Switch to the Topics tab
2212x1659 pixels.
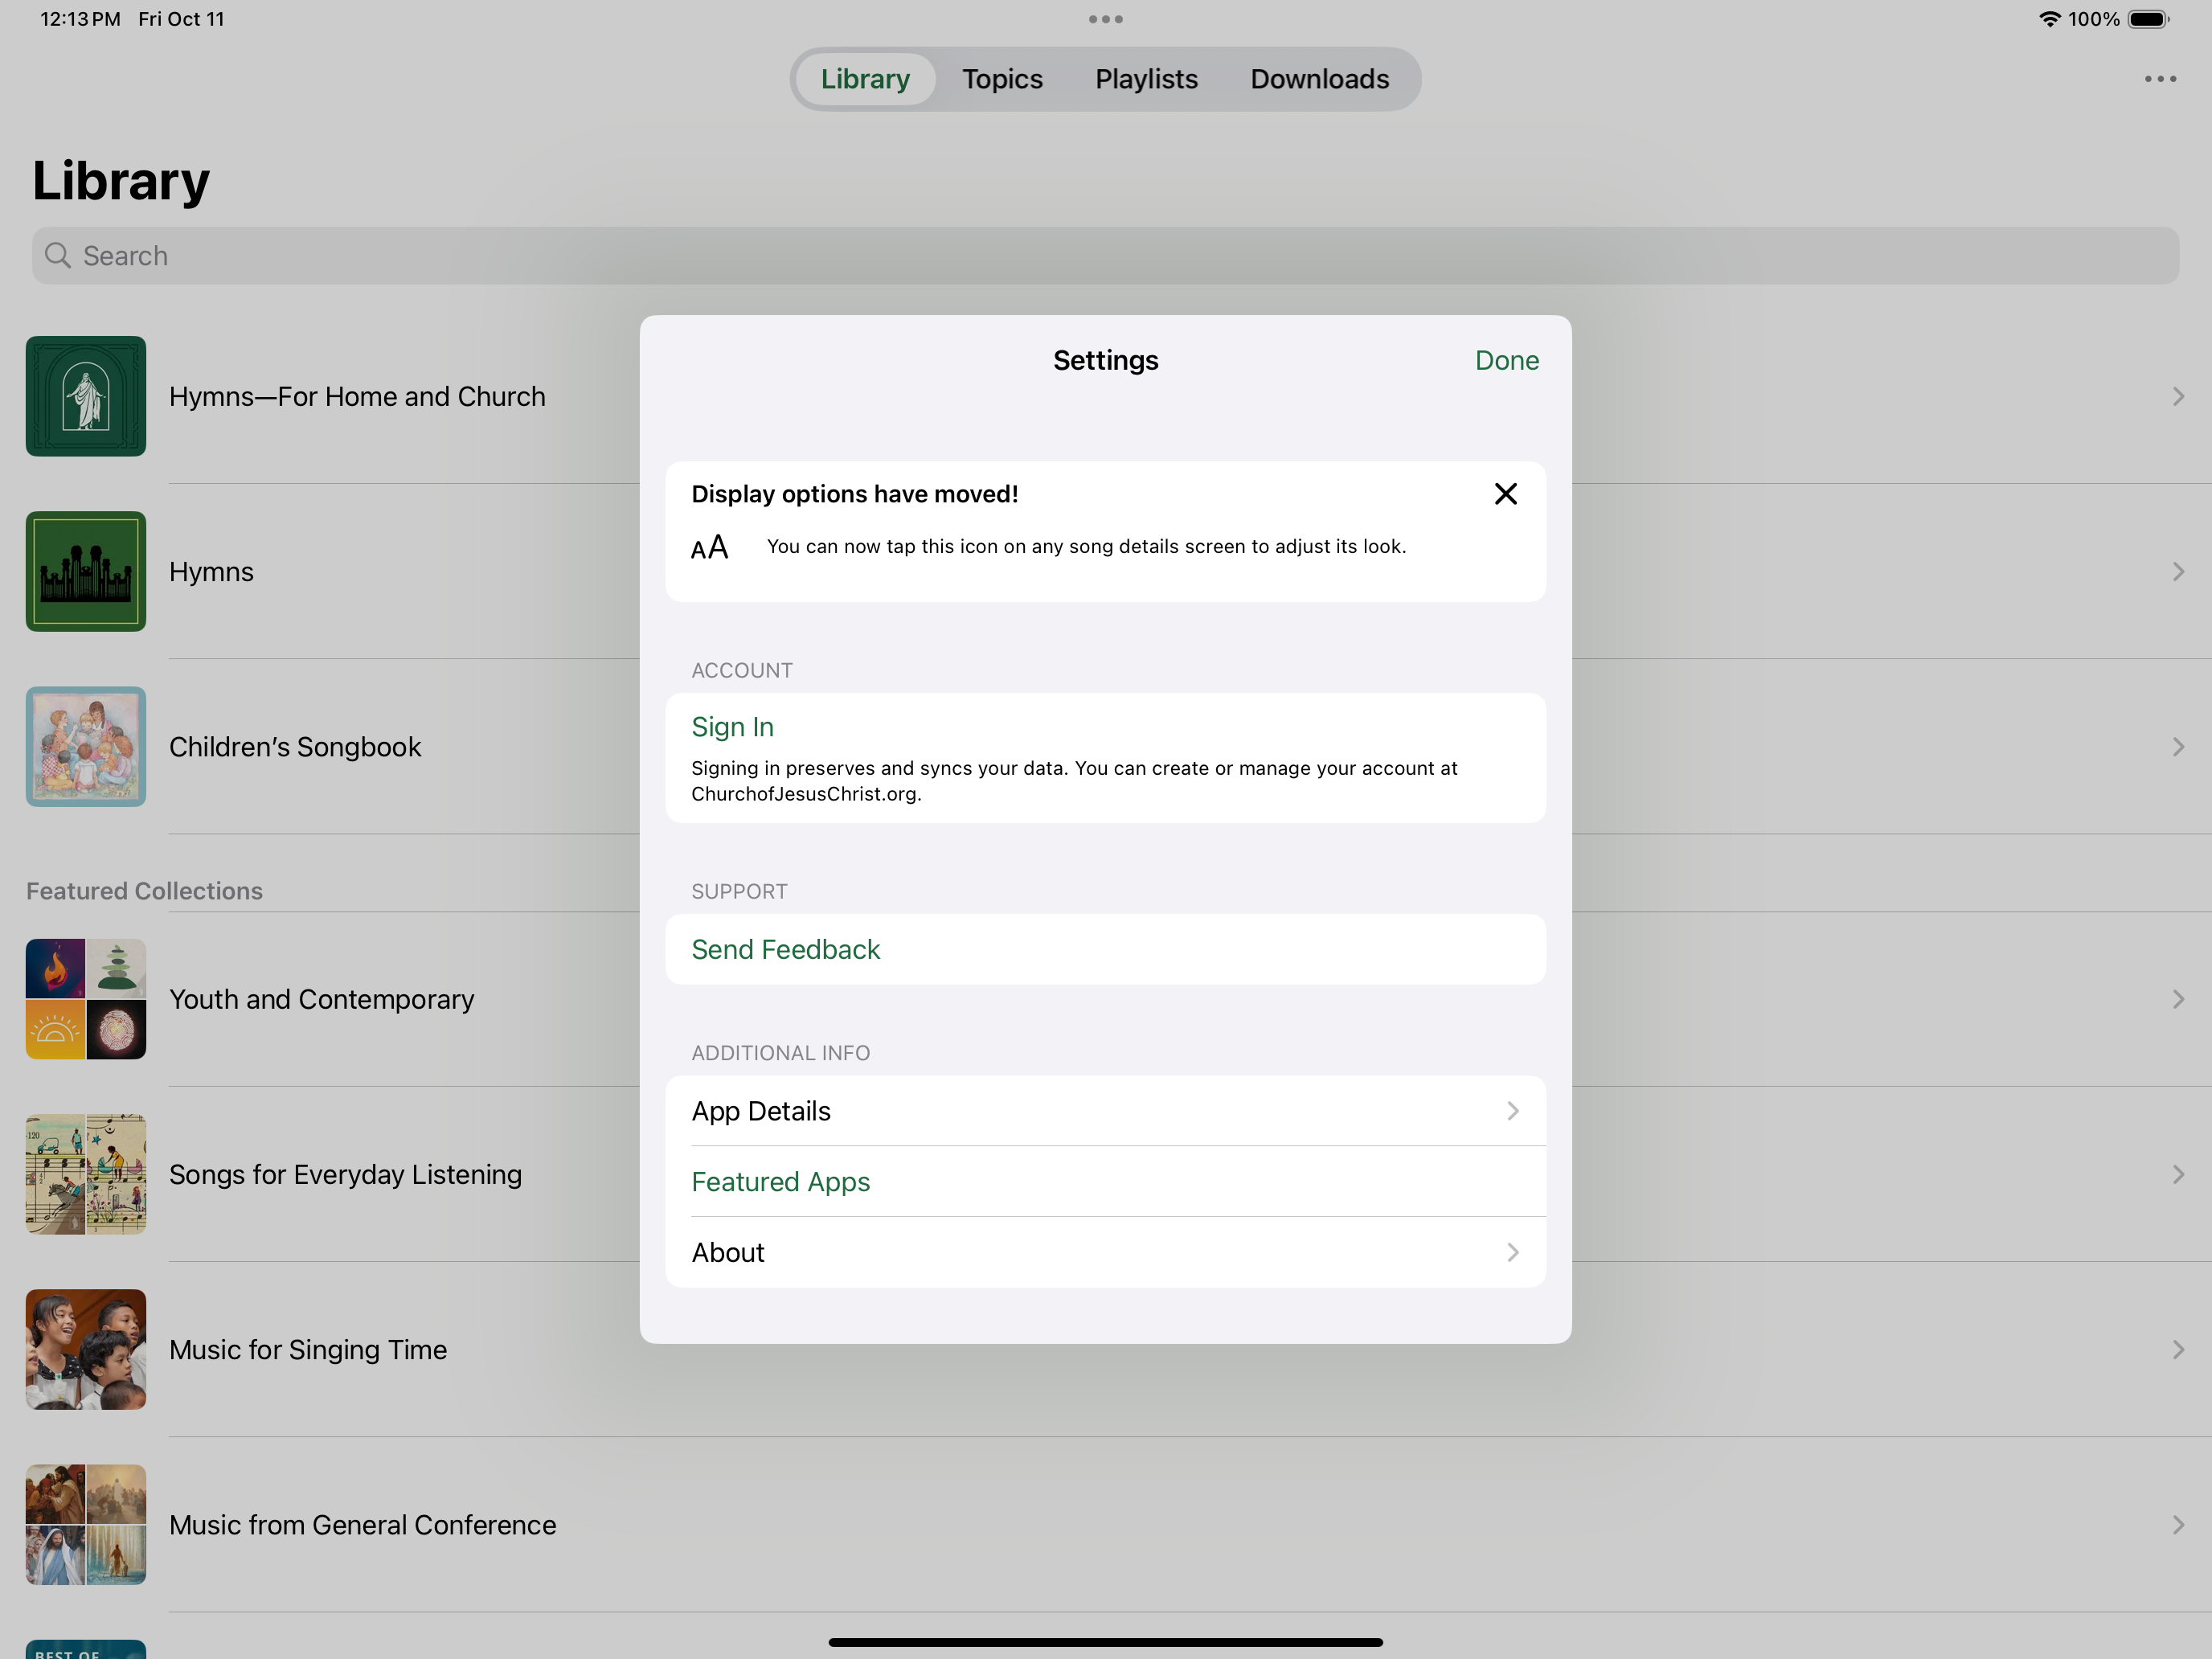click(x=1002, y=79)
